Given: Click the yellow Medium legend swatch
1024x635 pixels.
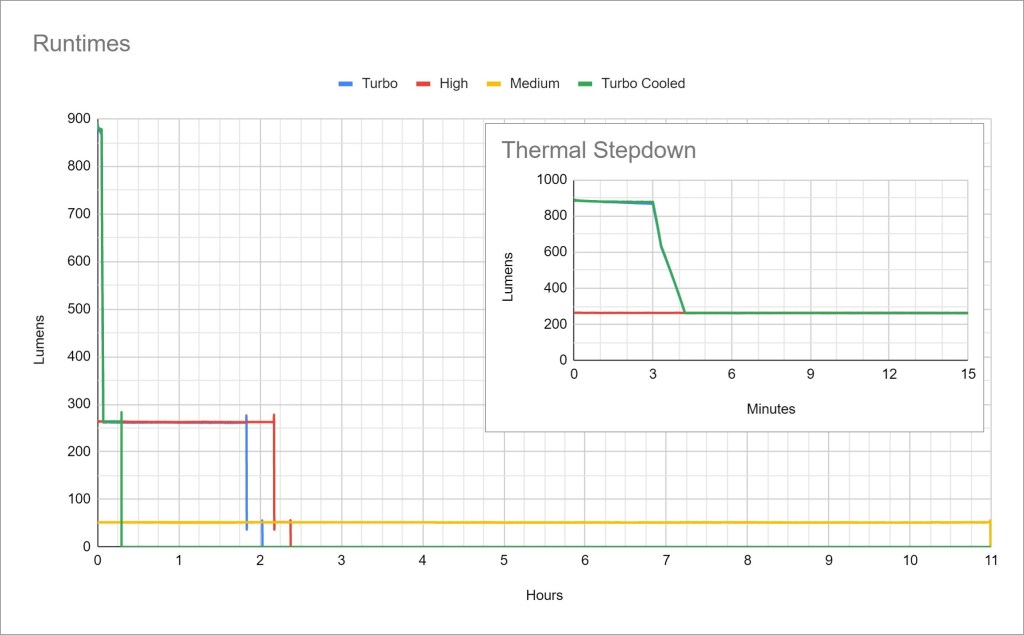Looking at the screenshot, I should [x=493, y=84].
